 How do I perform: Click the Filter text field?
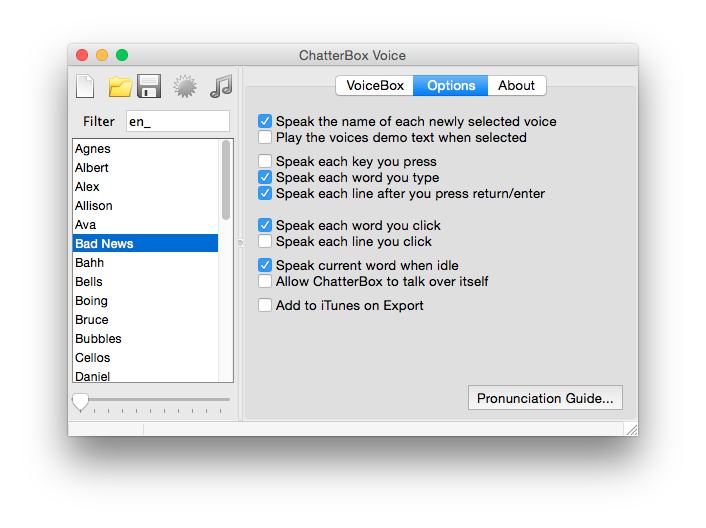pos(177,121)
